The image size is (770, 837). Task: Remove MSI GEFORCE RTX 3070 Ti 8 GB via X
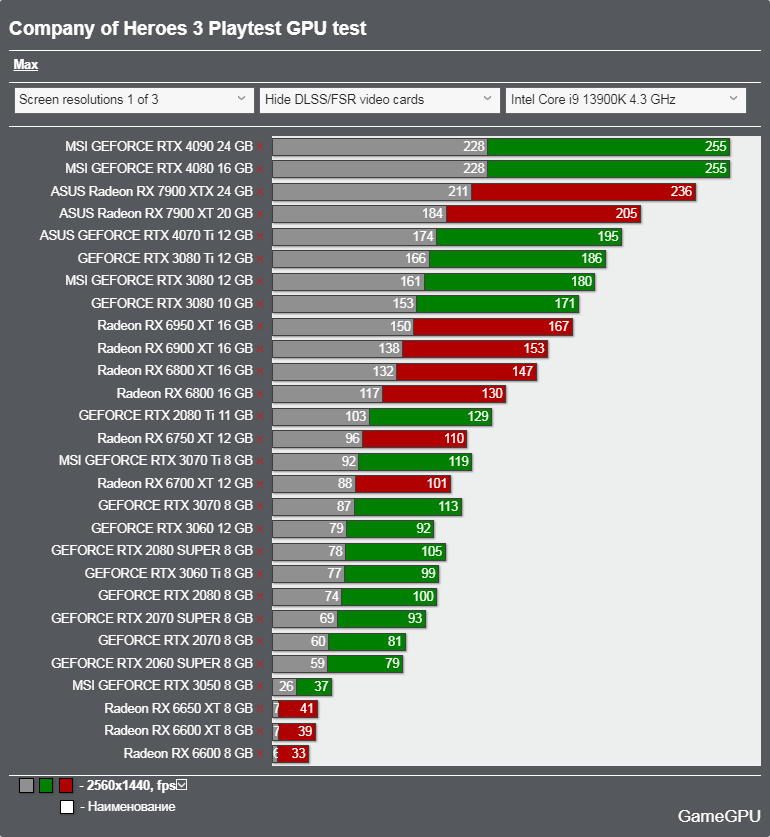pos(260,461)
